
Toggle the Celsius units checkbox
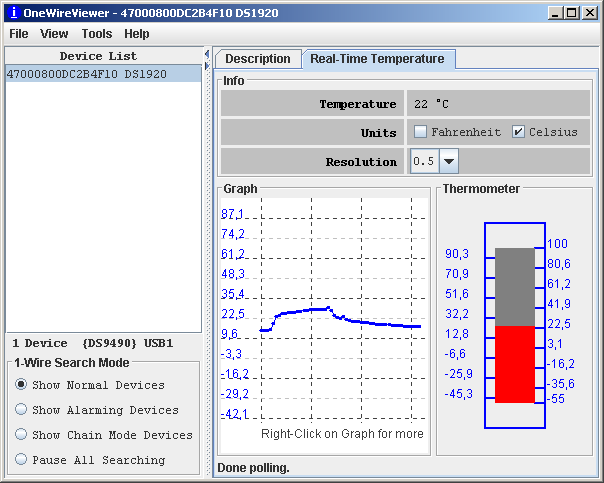[518, 132]
